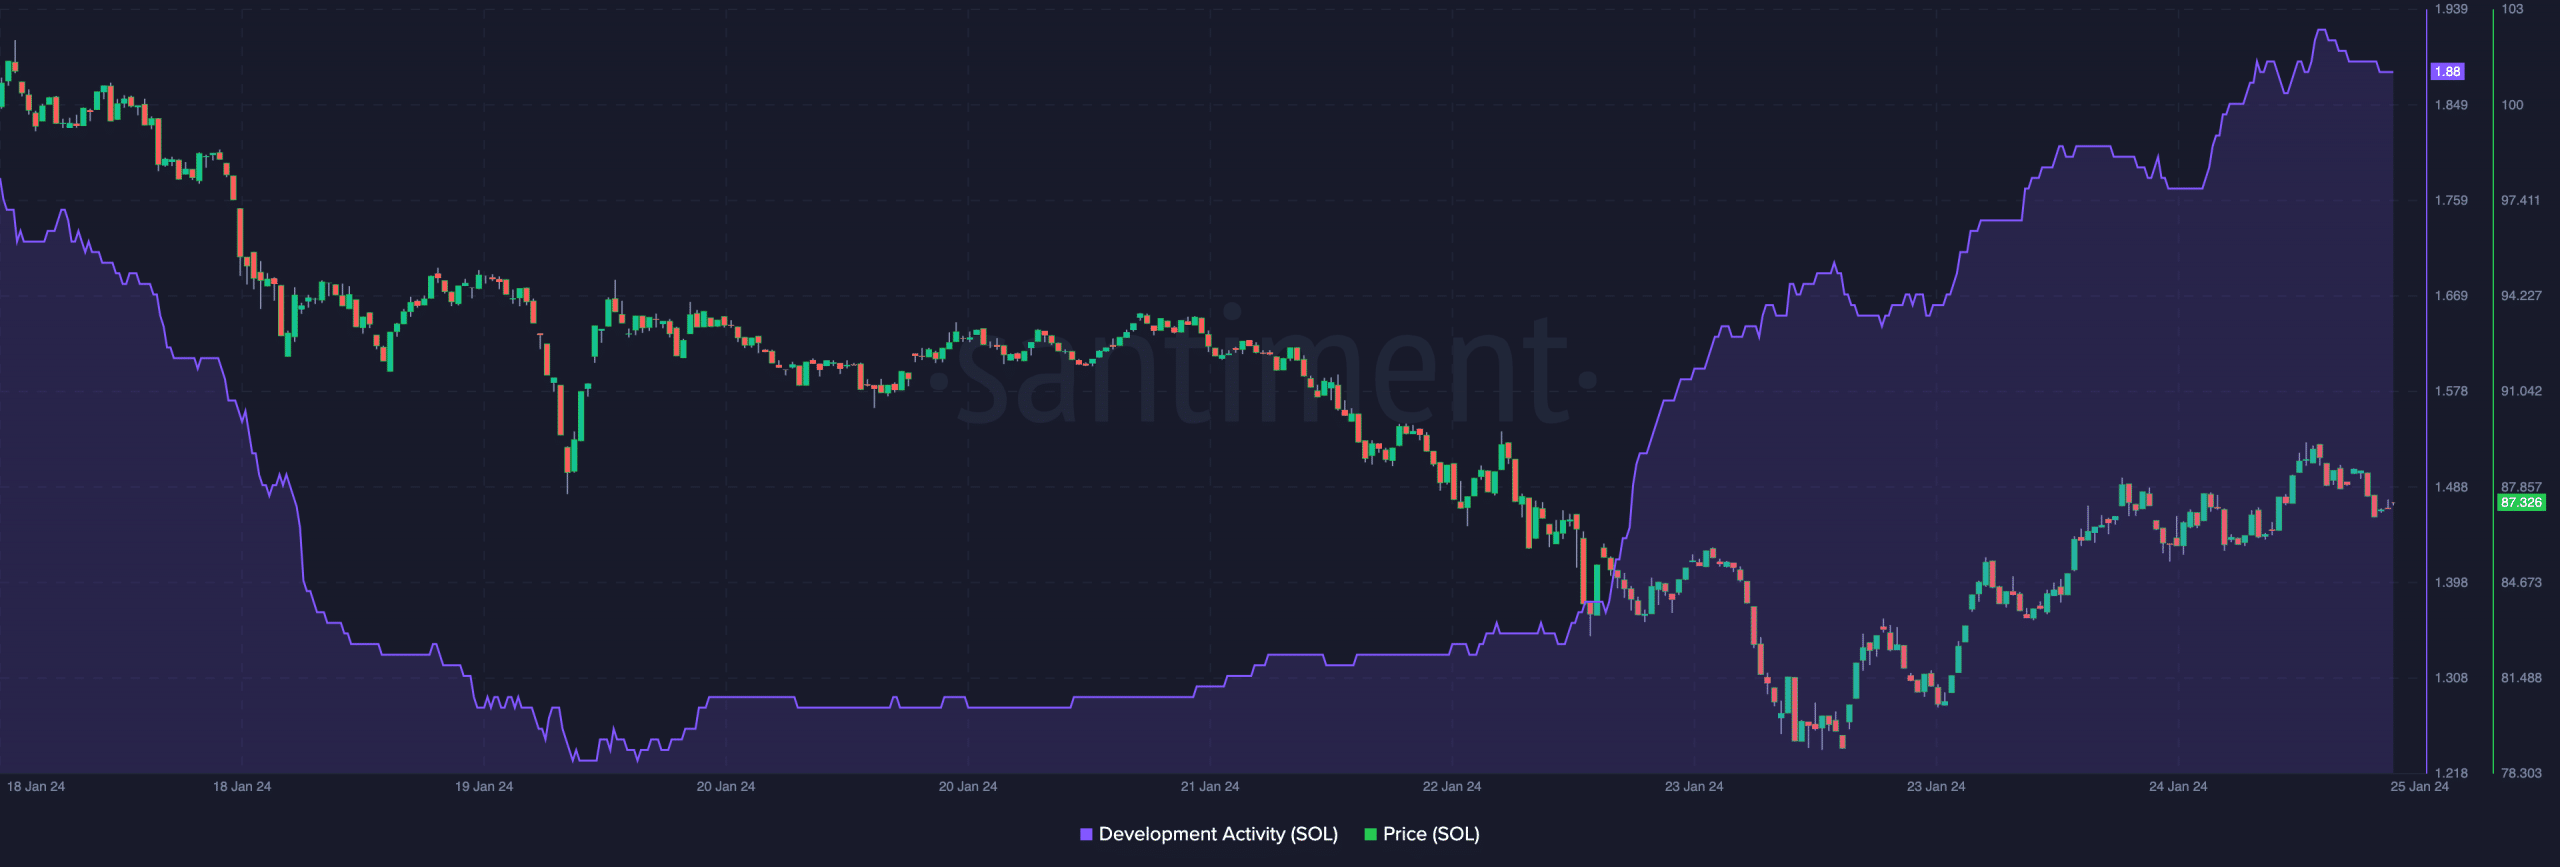Click the 1.488 axis value
Viewport: 2560px width, 867px height.
coord(2451,487)
